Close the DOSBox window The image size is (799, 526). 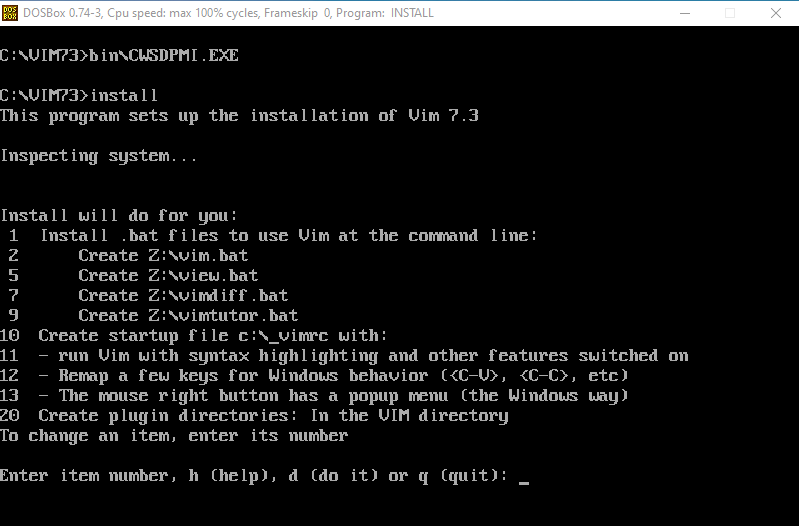click(x=776, y=13)
